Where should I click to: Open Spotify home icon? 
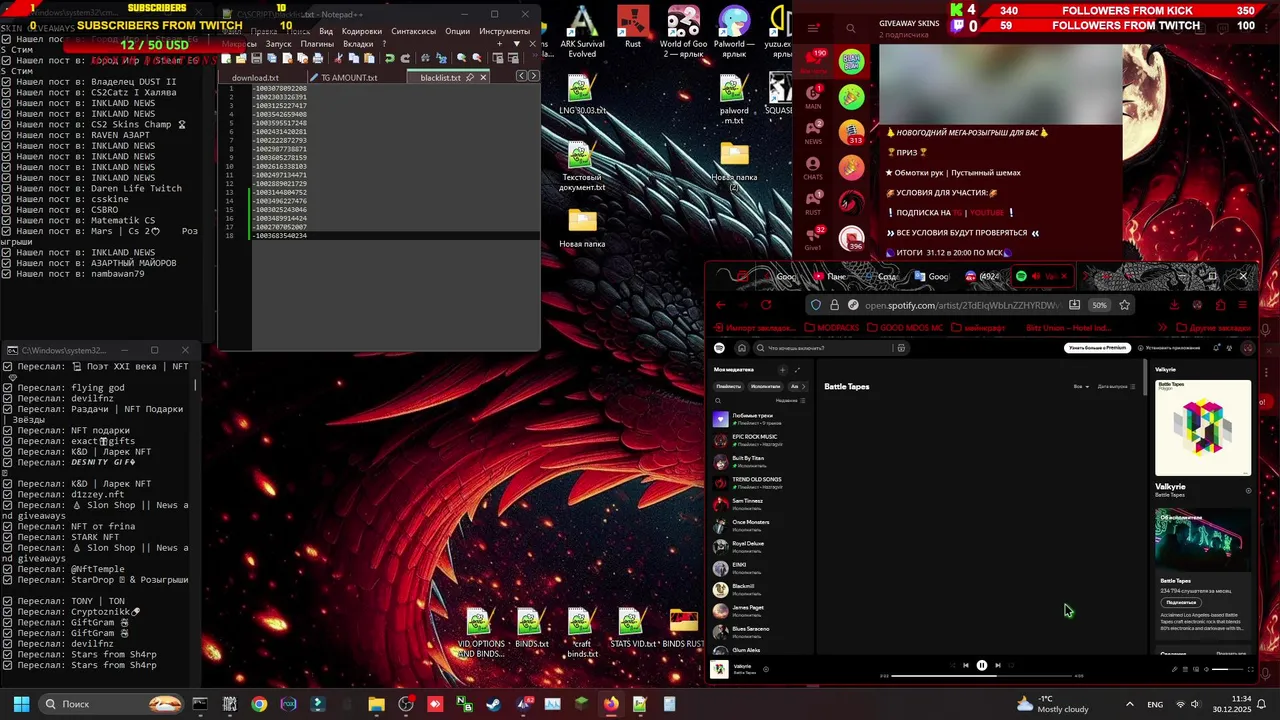(741, 348)
